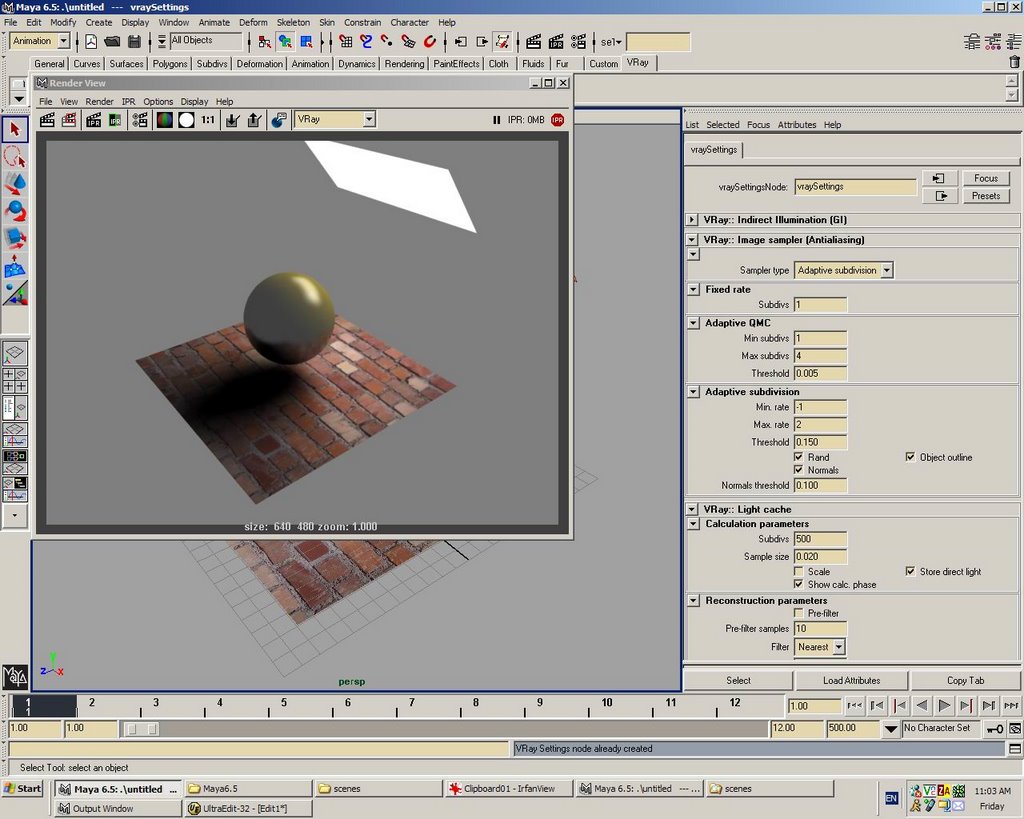
Task: Click the Open Scene folder icon
Action: pyautogui.click(x=112, y=42)
